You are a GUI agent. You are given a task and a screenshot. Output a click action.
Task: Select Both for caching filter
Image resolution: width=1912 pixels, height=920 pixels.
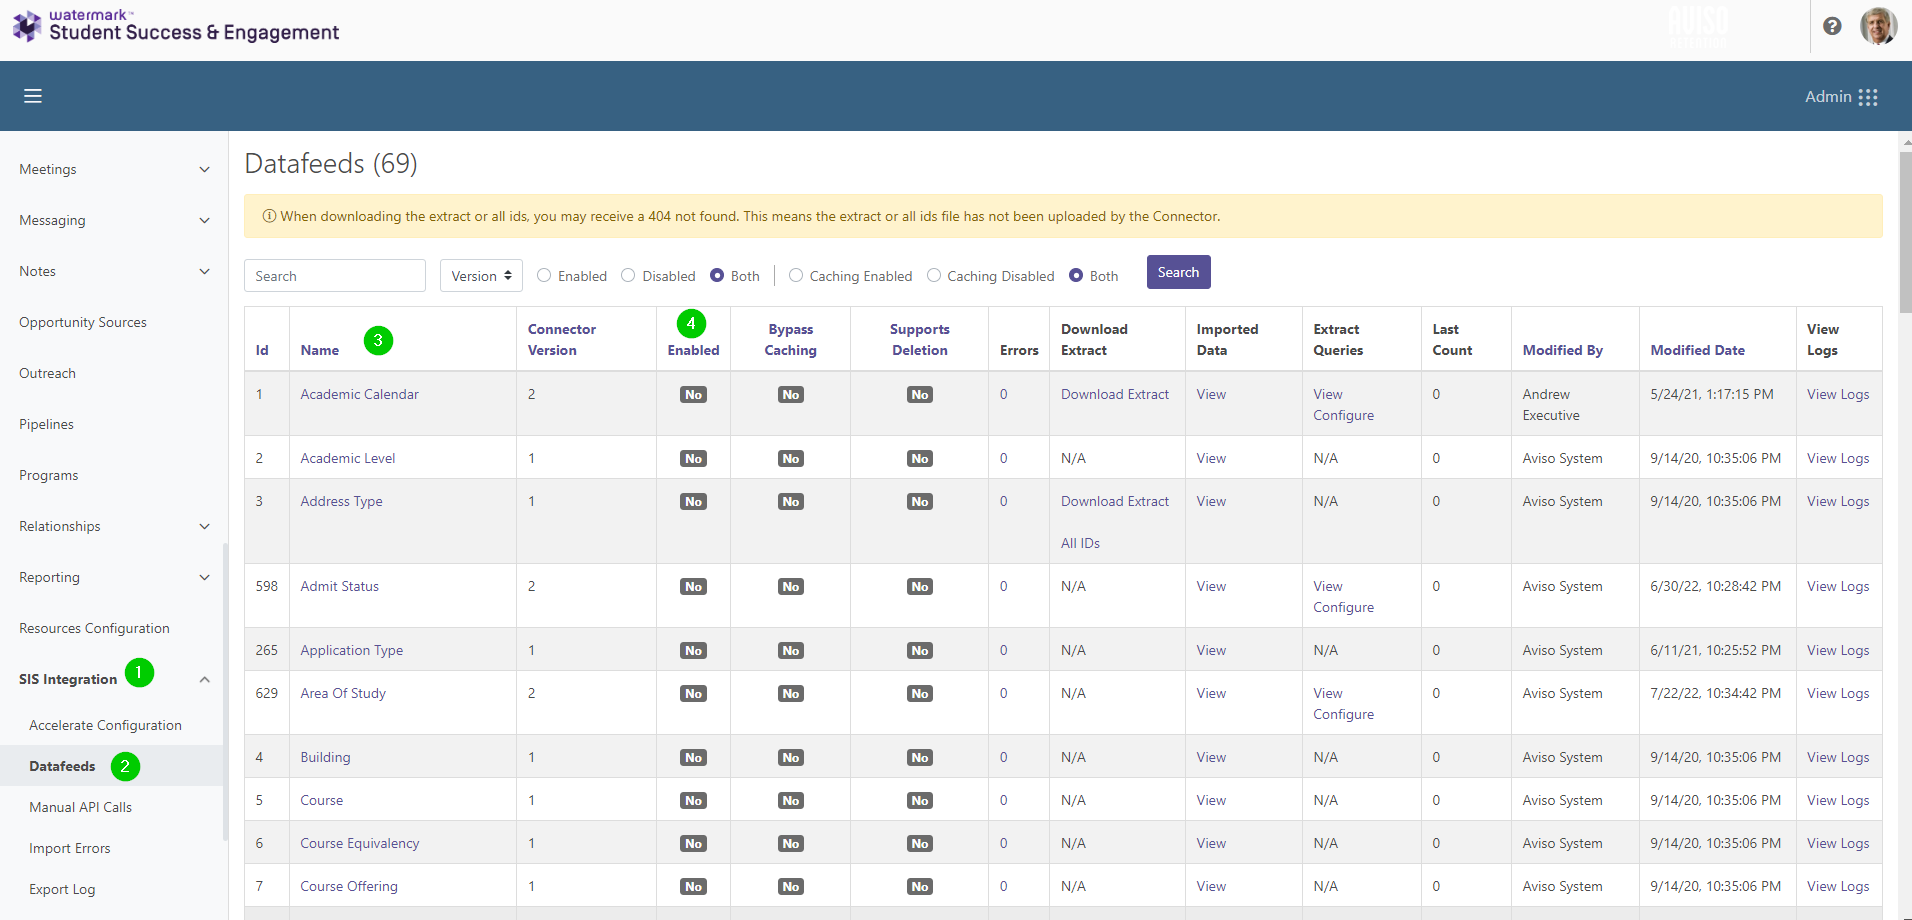1076,275
